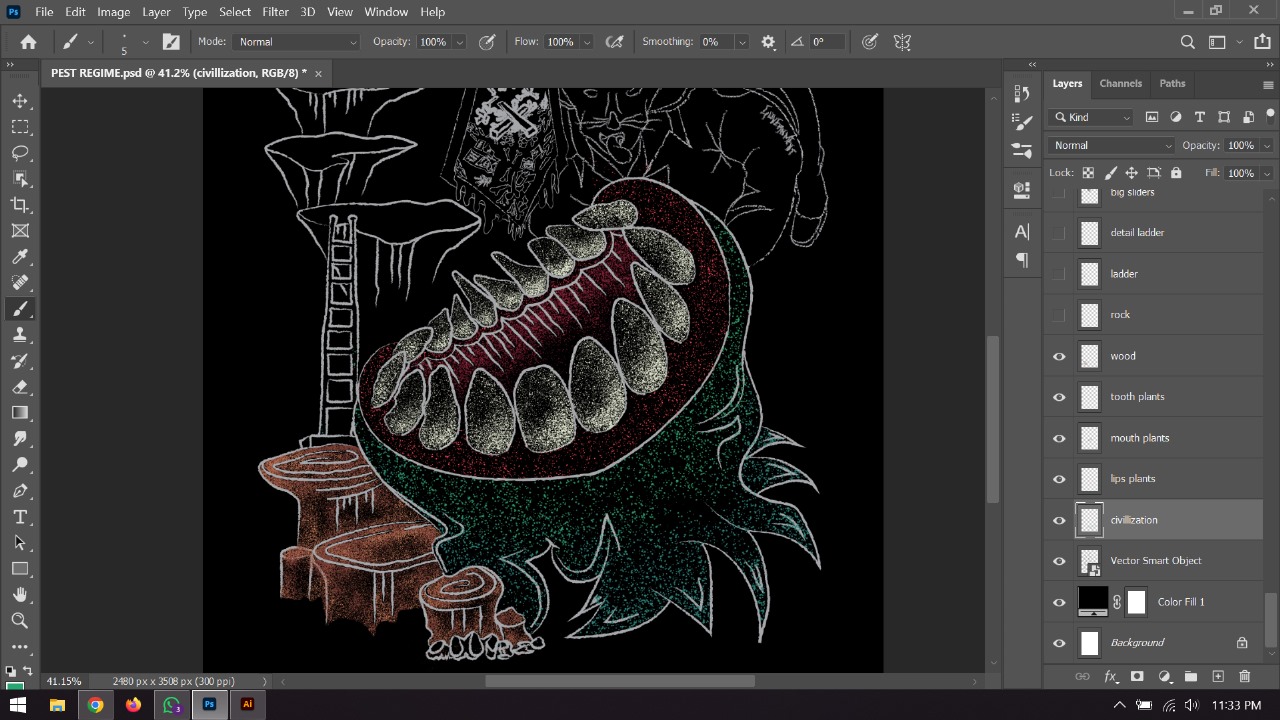
Task: Select the Horizontal Type tool
Action: pyautogui.click(x=20, y=517)
